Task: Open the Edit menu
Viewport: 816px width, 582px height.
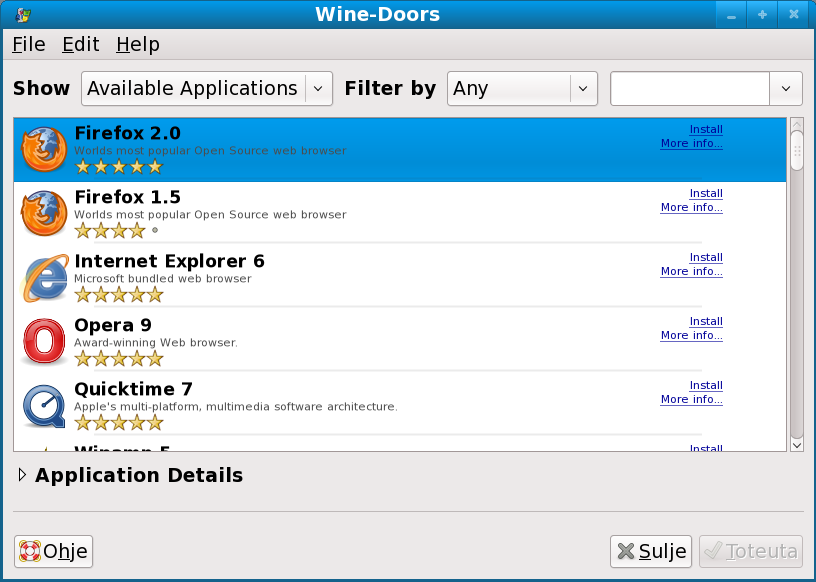Action: 80,44
